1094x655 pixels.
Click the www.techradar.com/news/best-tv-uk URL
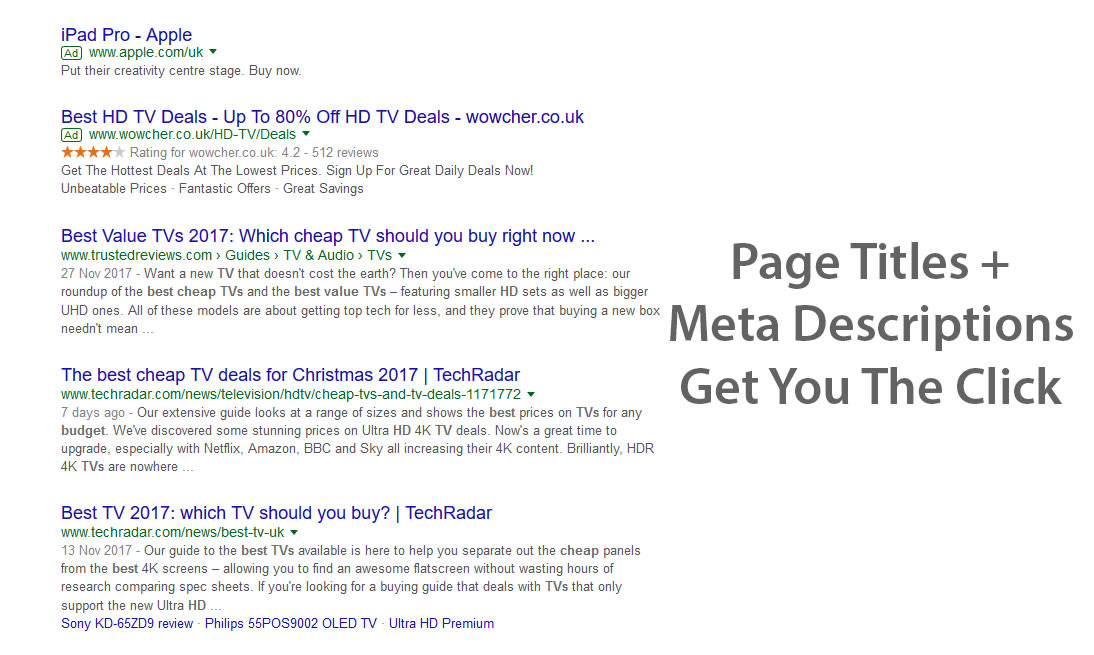(x=172, y=532)
